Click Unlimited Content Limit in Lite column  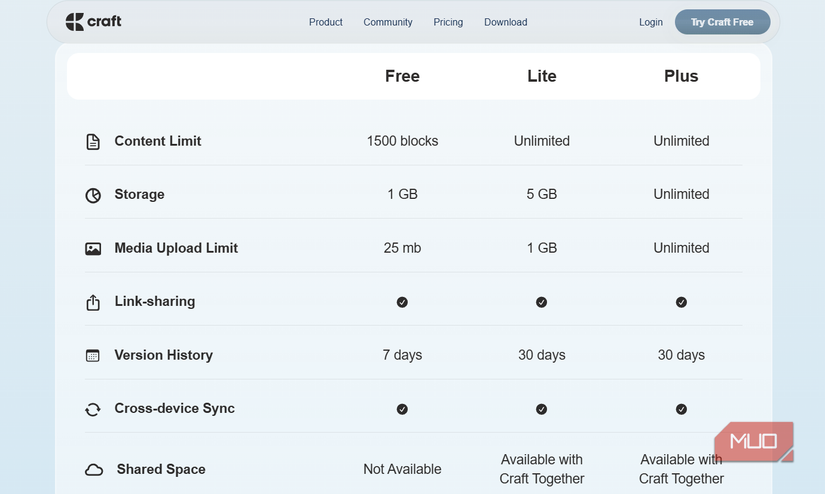tap(541, 141)
